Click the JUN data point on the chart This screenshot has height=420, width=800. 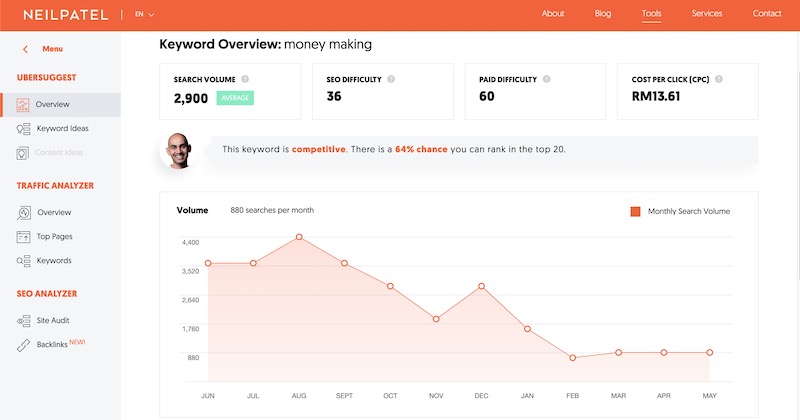click(208, 263)
